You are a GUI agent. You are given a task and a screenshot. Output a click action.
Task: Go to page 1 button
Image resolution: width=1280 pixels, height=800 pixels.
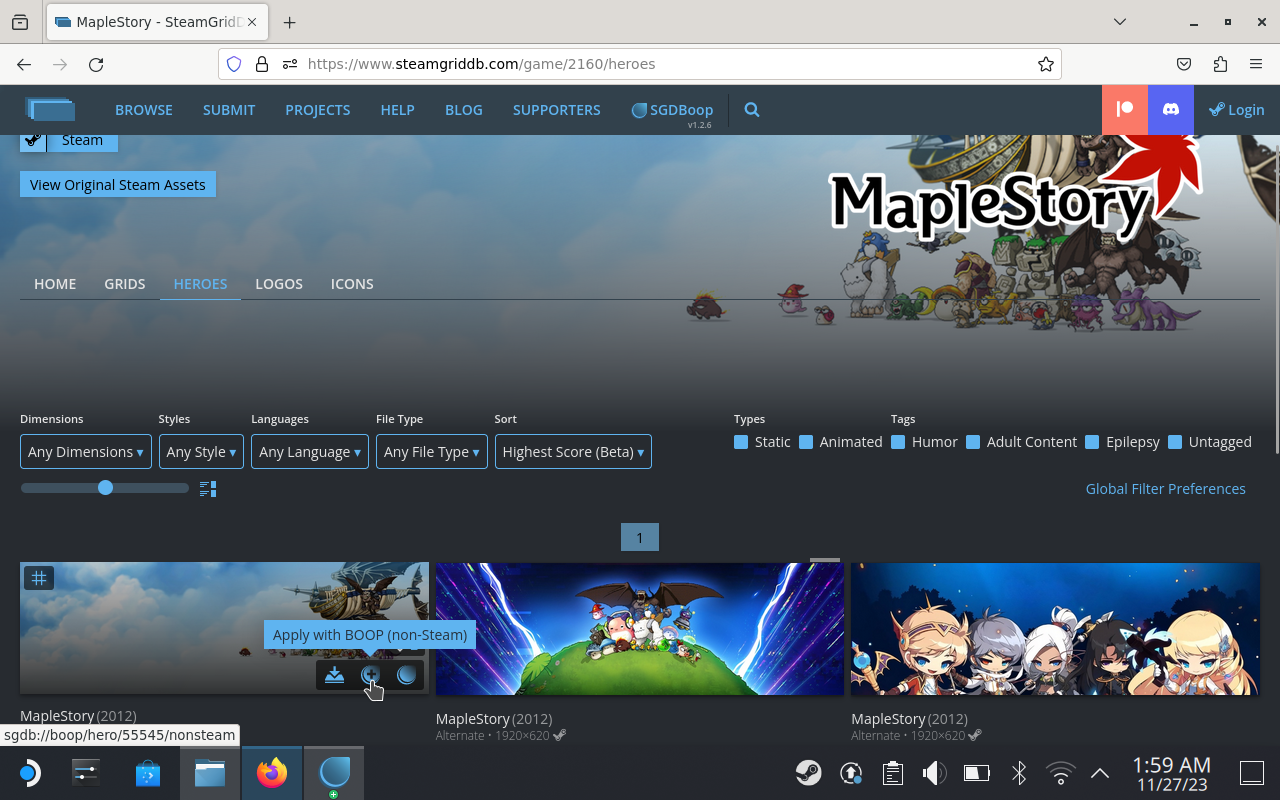click(x=640, y=538)
